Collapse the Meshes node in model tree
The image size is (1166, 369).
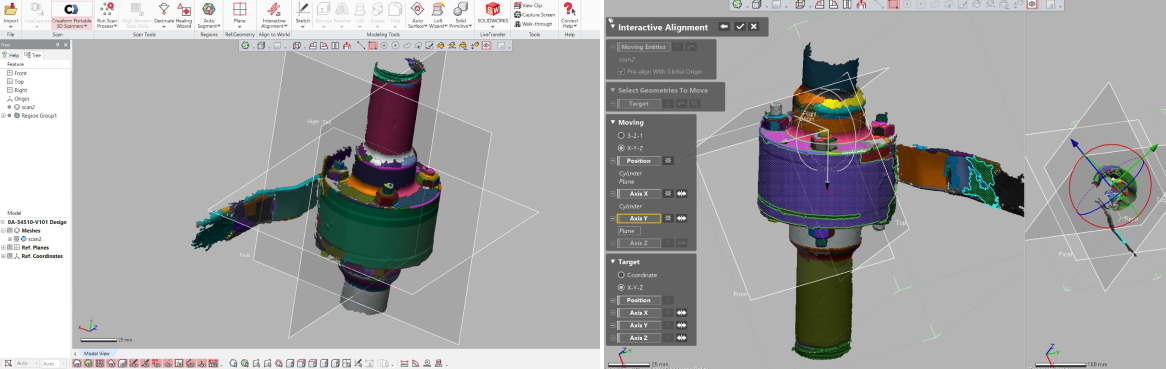coord(3,231)
